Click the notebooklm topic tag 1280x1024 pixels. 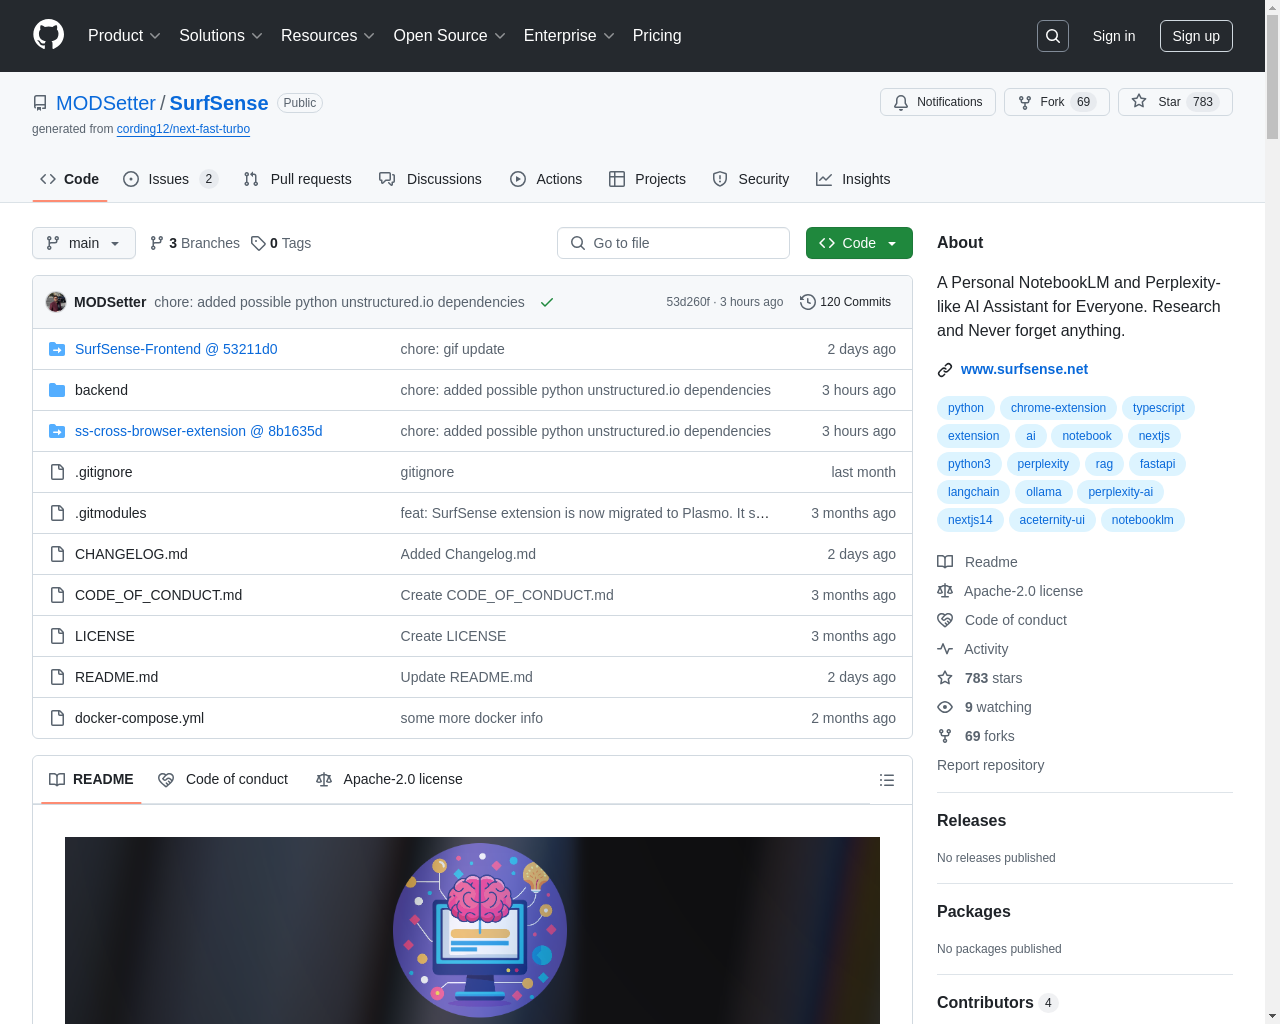point(1142,520)
